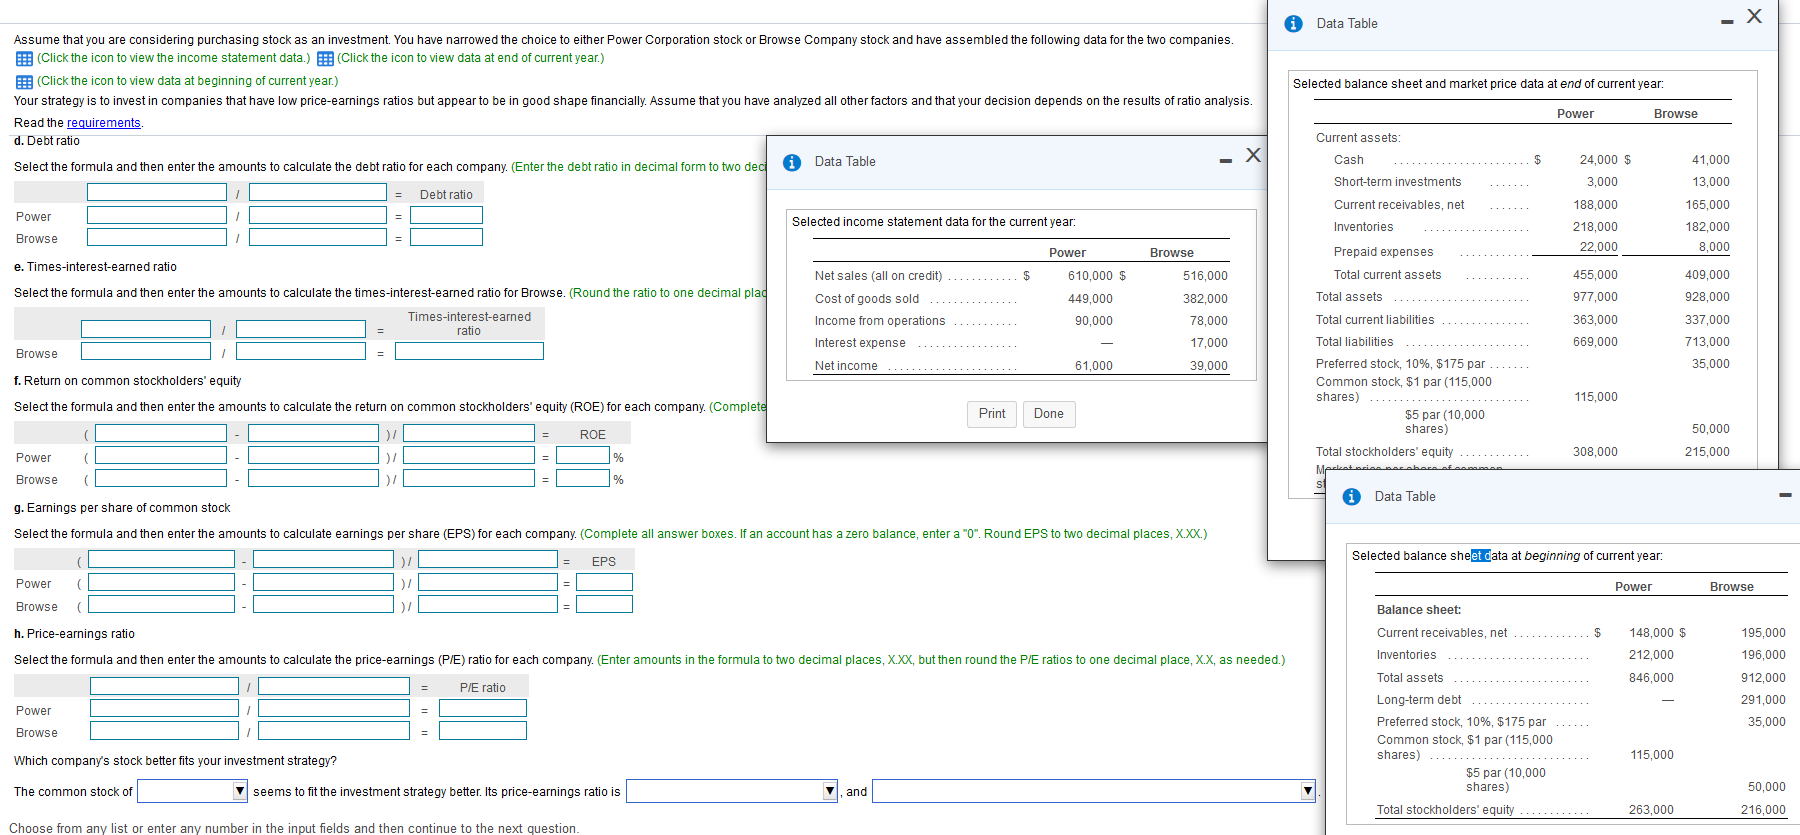
Task: Minimize the beginning-of-year Data Table window
Action: [1785, 495]
